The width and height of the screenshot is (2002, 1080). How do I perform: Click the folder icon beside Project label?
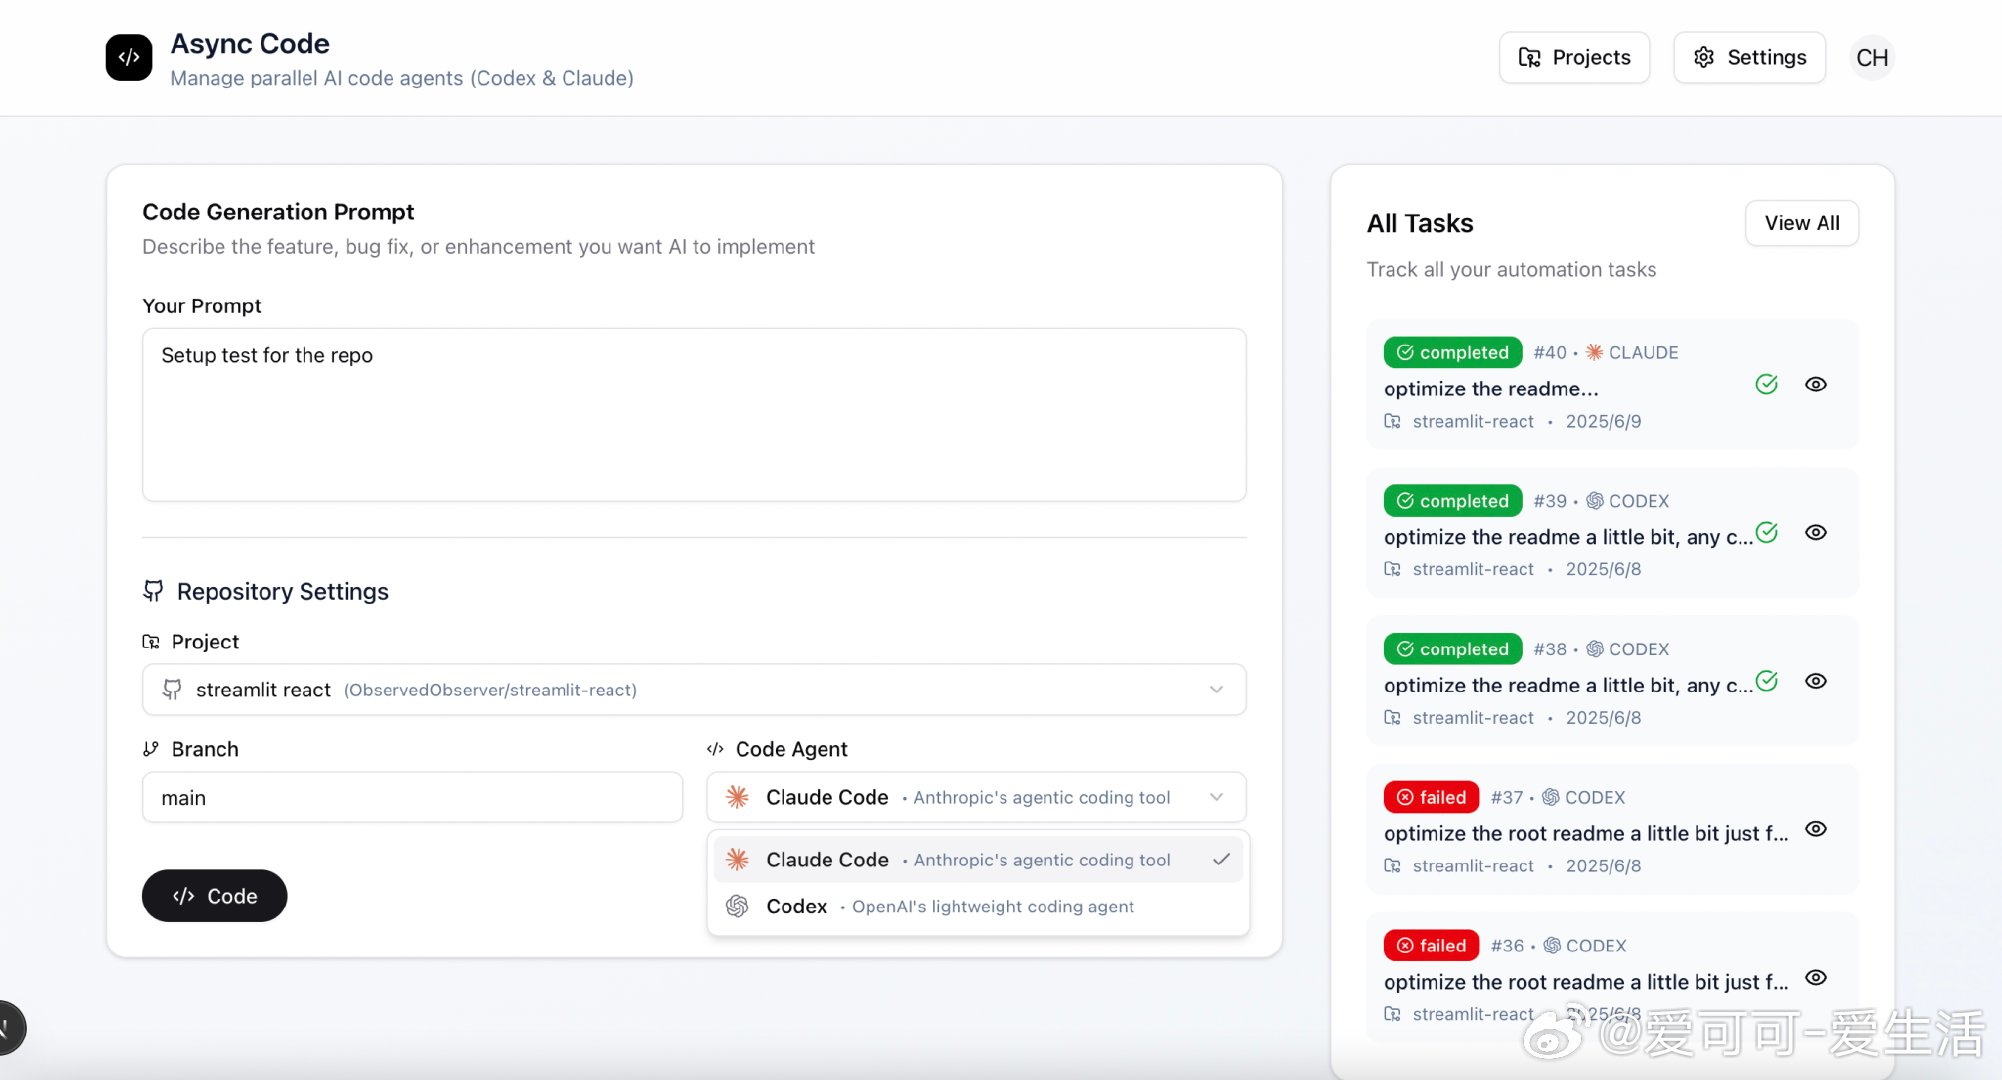tap(151, 641)
